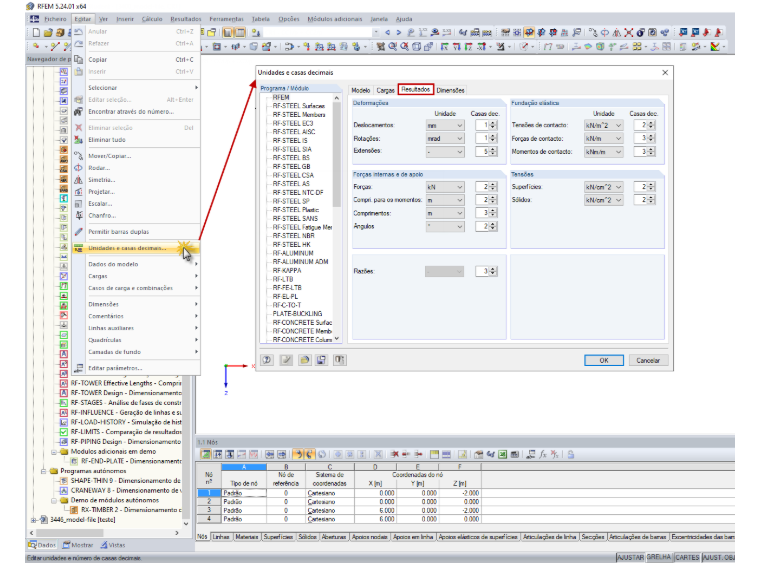760x563 pixels.
Task: Click the navigate forward arrow in top toolbar
Action: [x=398, y=32]
